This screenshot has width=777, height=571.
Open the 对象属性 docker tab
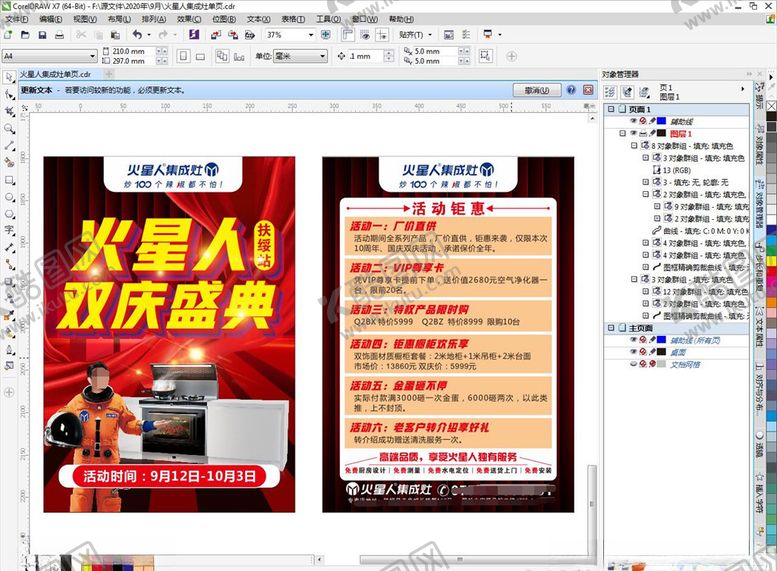759,145
